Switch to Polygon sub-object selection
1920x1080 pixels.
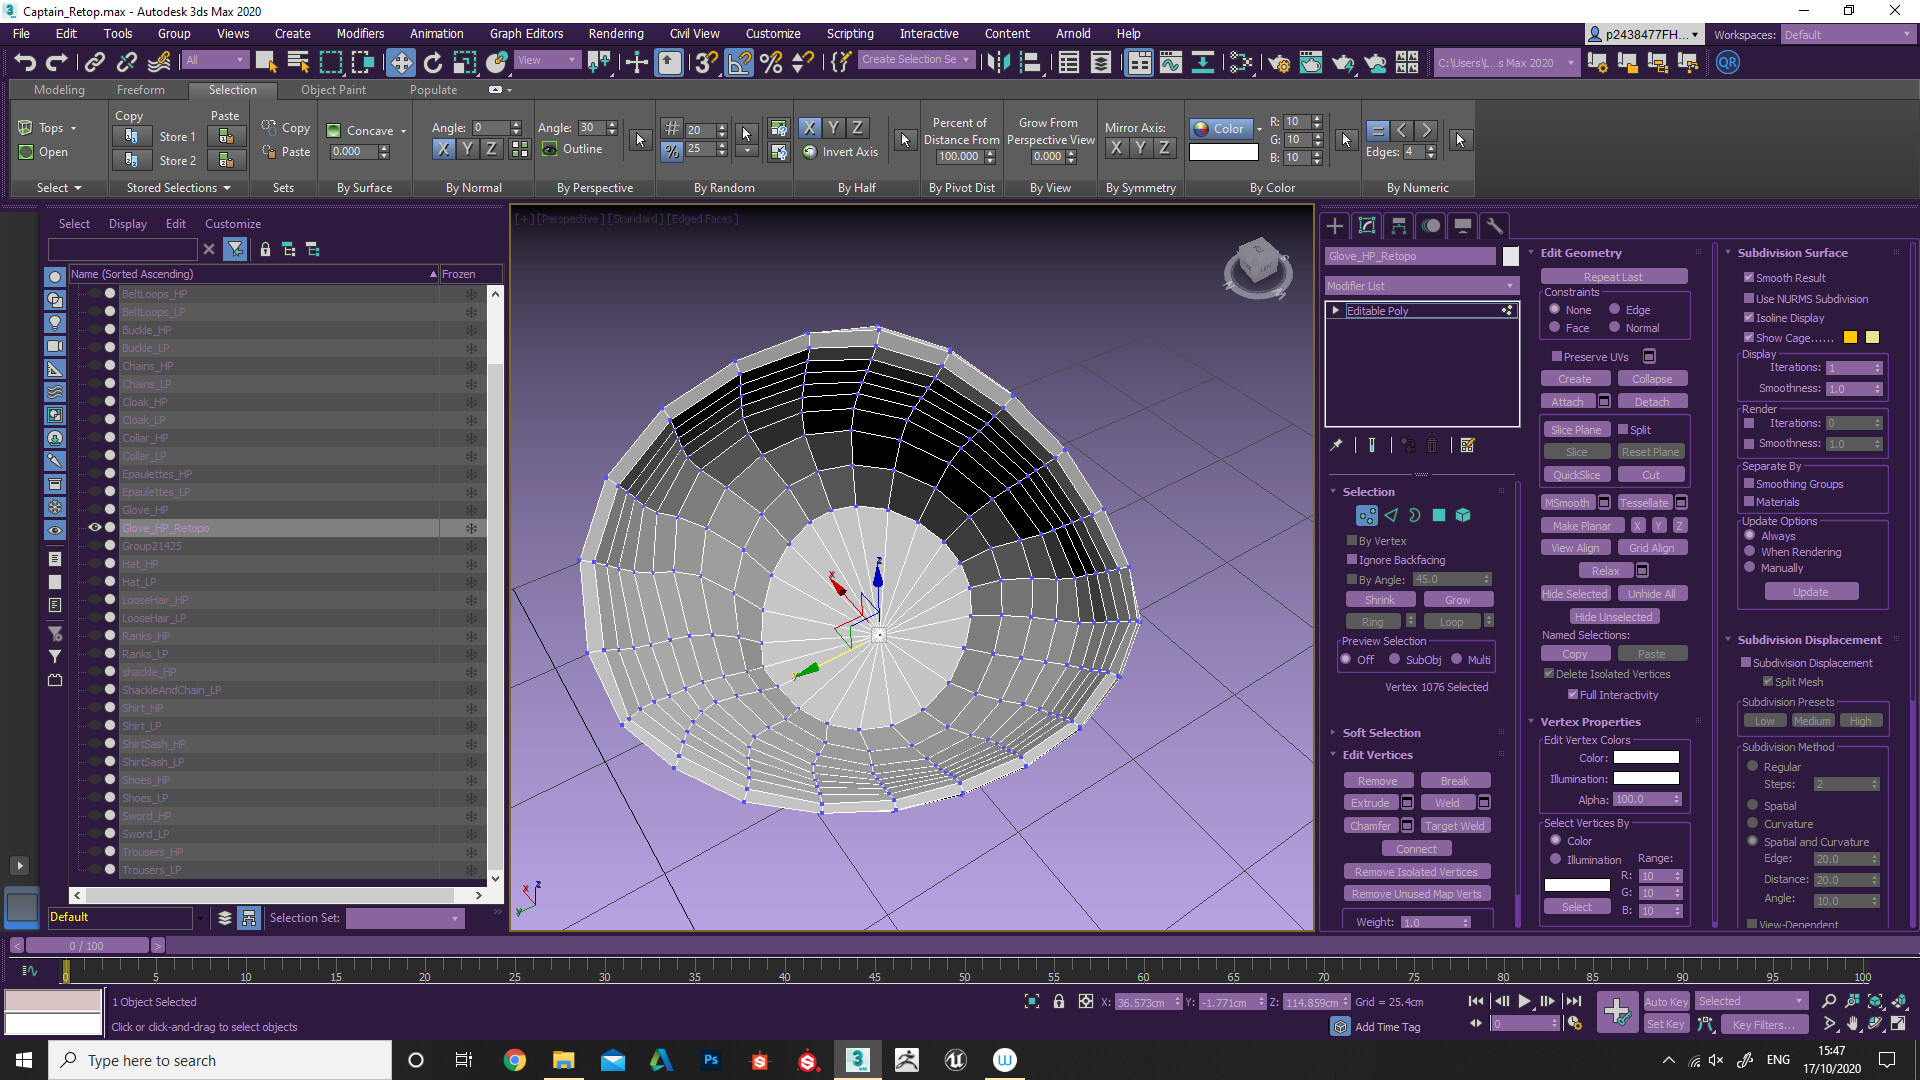tap(1438, 515)
